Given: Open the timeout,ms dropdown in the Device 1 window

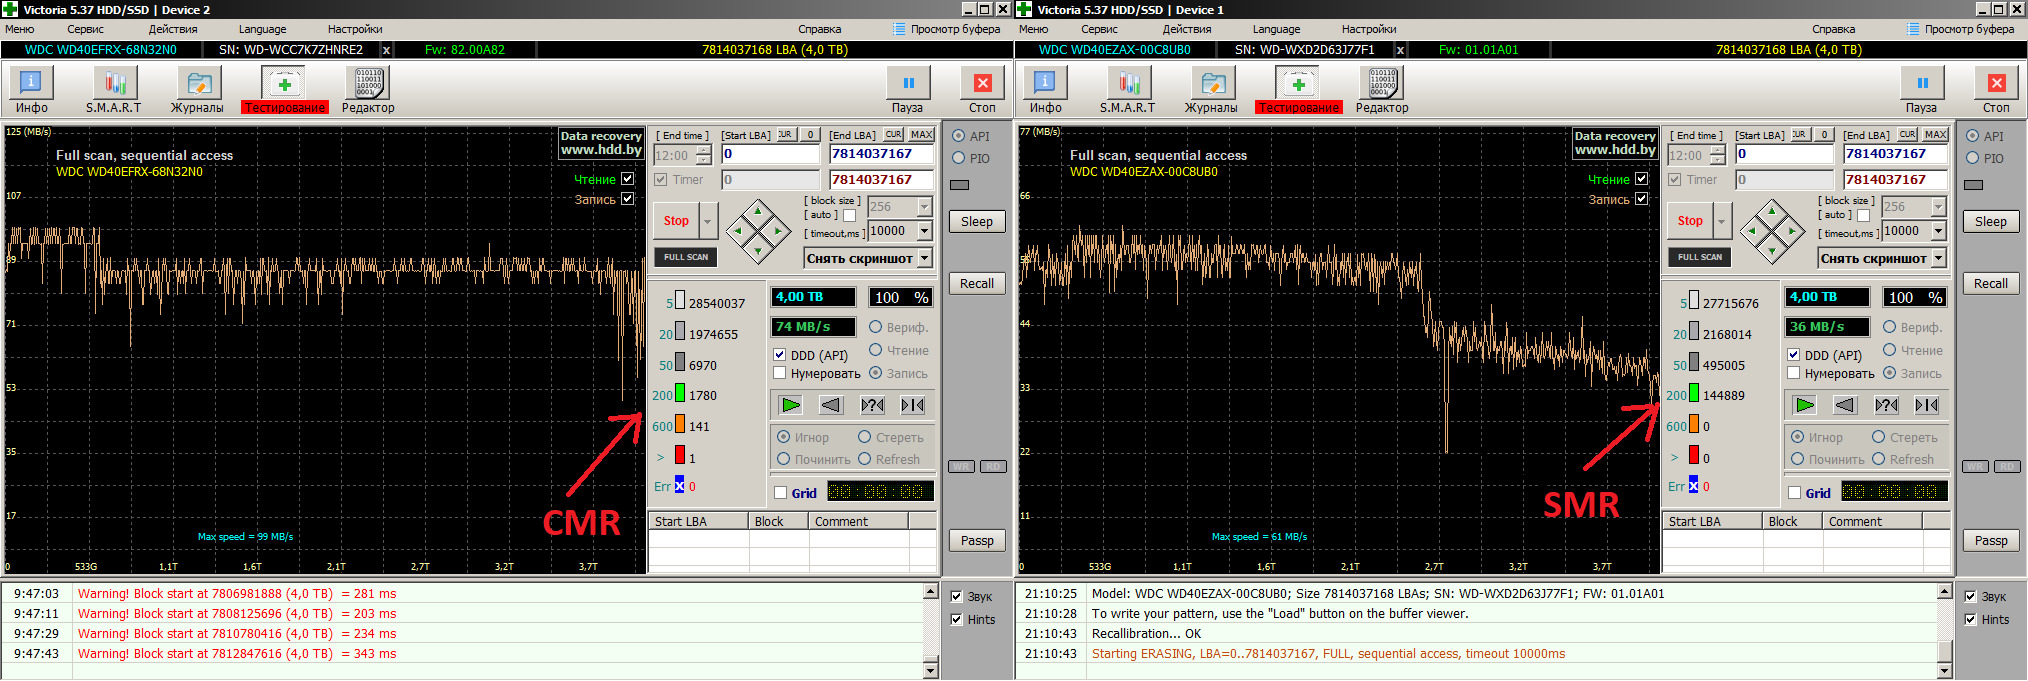Looking at the screenshot, I should point(1939,231).
